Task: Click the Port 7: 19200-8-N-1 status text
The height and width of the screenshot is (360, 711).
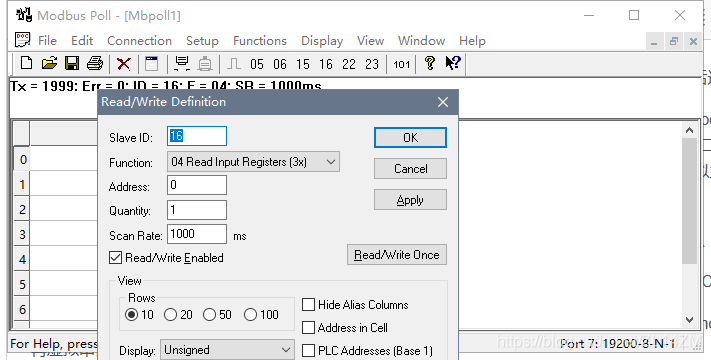Action: [618, 344]
